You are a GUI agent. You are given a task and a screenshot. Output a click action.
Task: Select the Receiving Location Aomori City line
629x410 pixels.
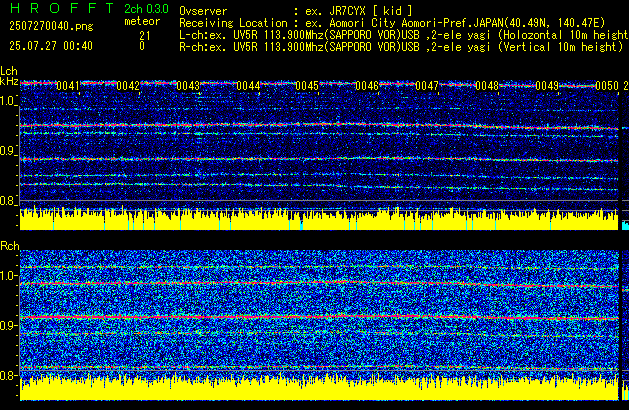coord(392,23)
